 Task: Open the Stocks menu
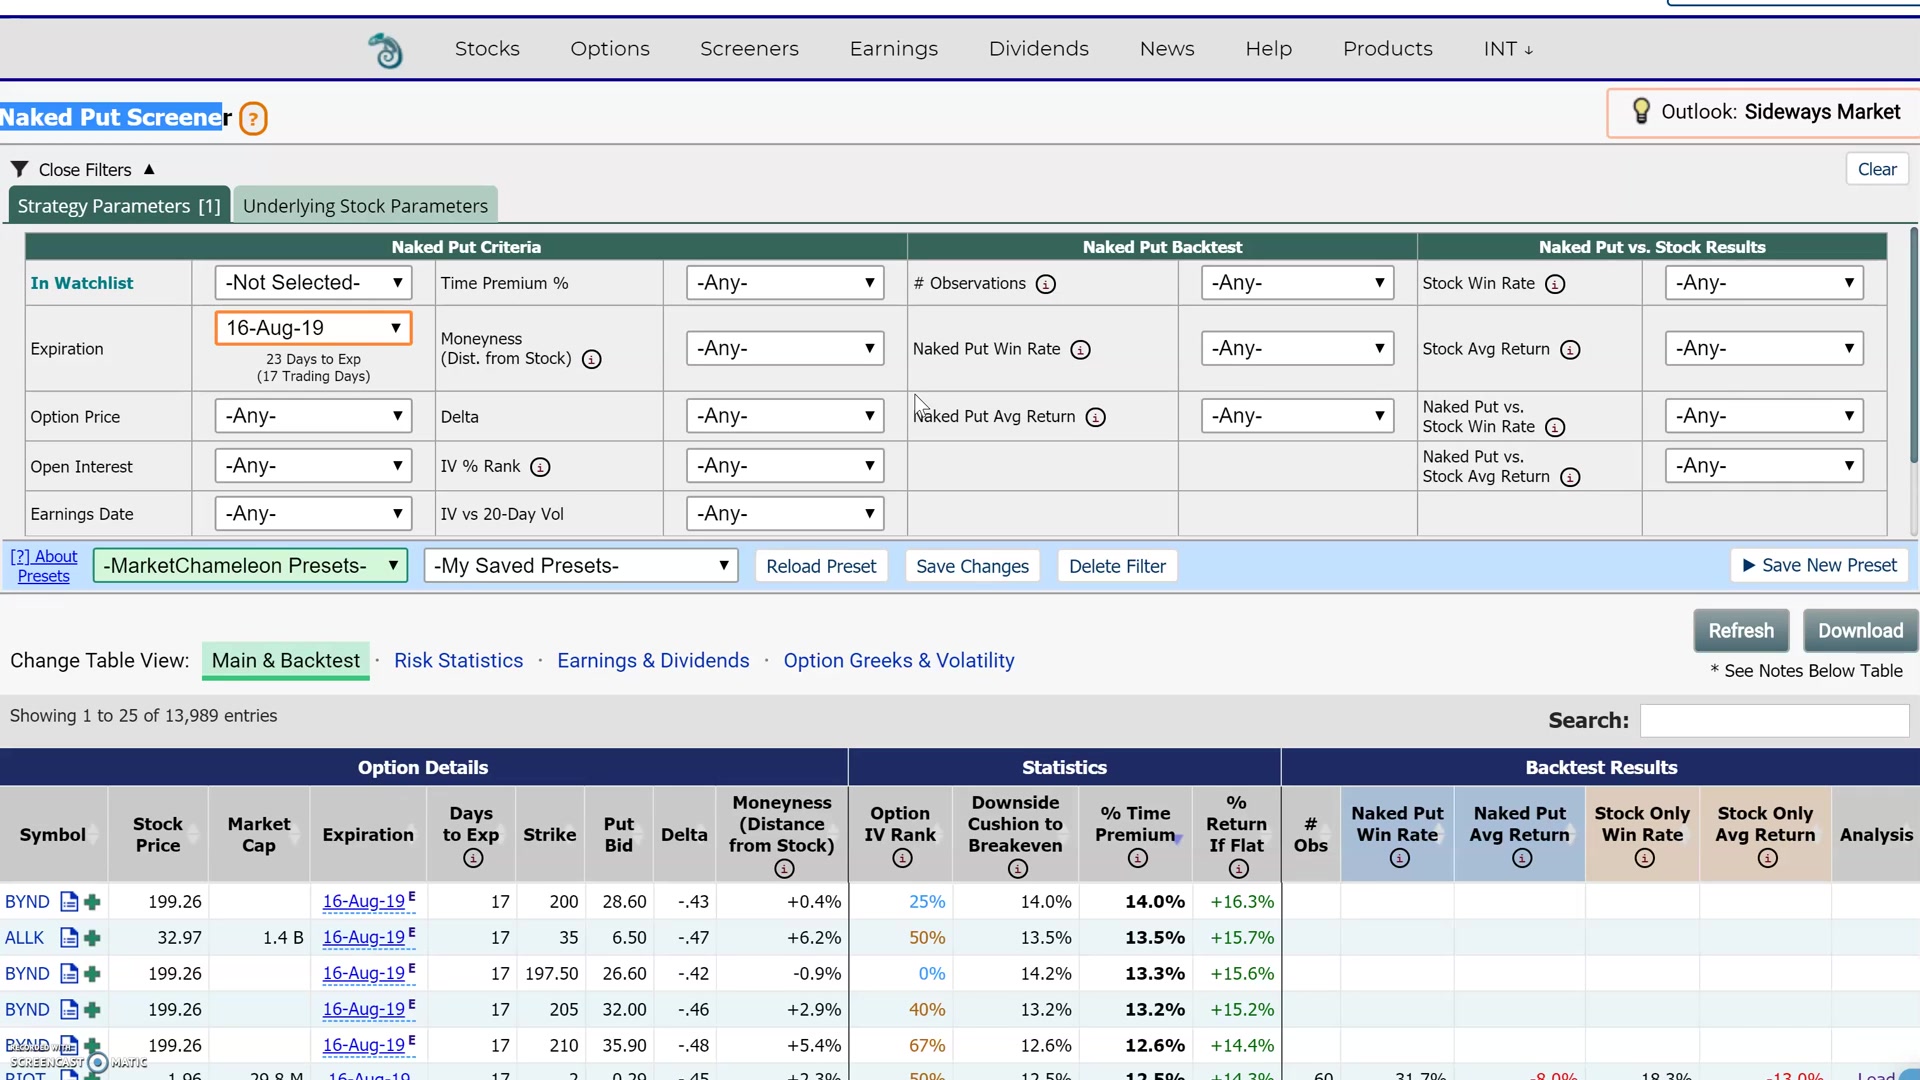pyautogui.click(x=487, y=49)
